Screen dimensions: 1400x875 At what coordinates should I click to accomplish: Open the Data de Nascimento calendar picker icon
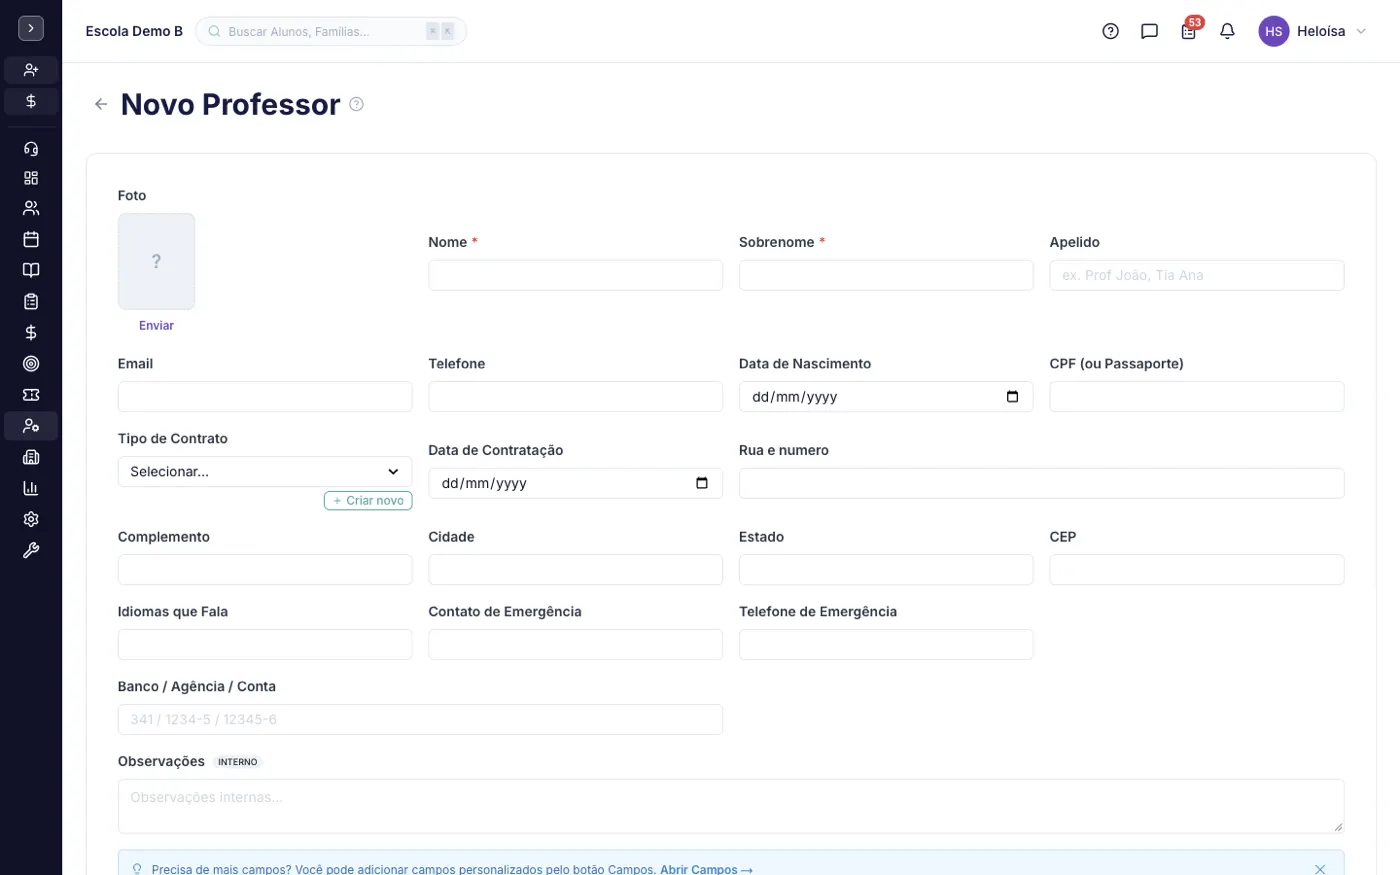1012,396
